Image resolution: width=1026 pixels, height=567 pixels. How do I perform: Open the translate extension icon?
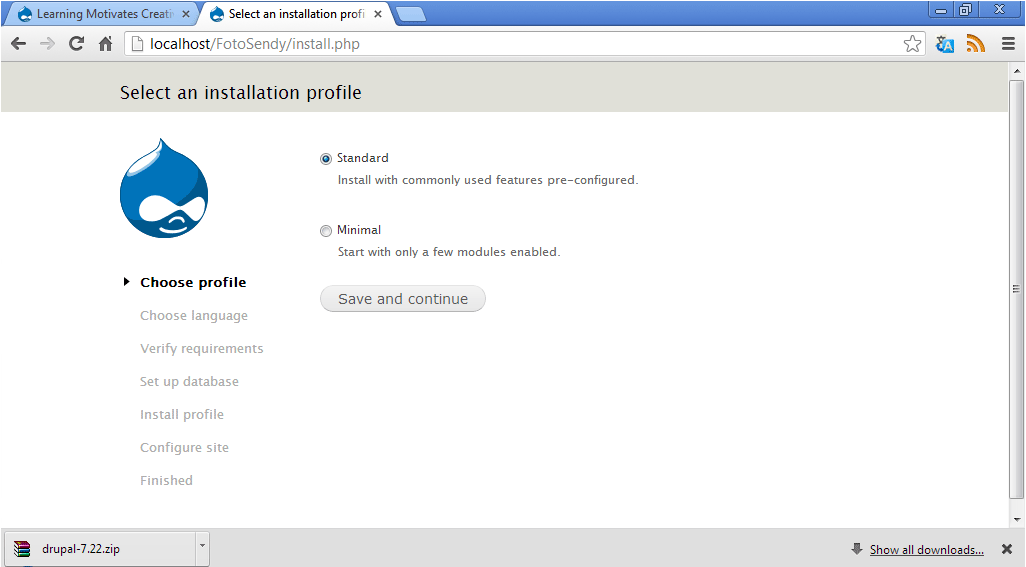pos(944,44)
